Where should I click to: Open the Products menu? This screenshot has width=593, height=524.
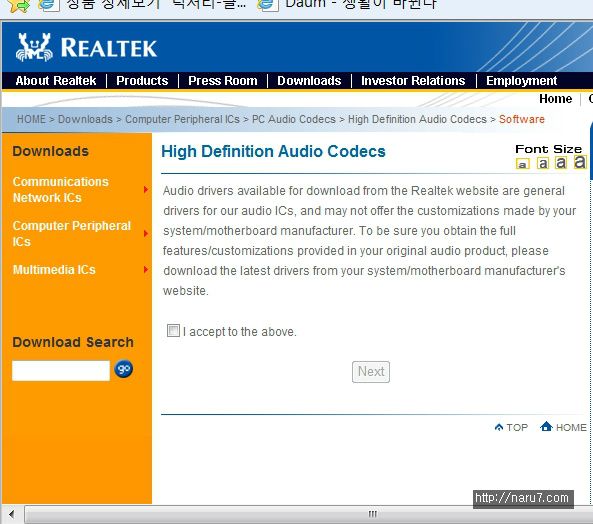point(142,81)
